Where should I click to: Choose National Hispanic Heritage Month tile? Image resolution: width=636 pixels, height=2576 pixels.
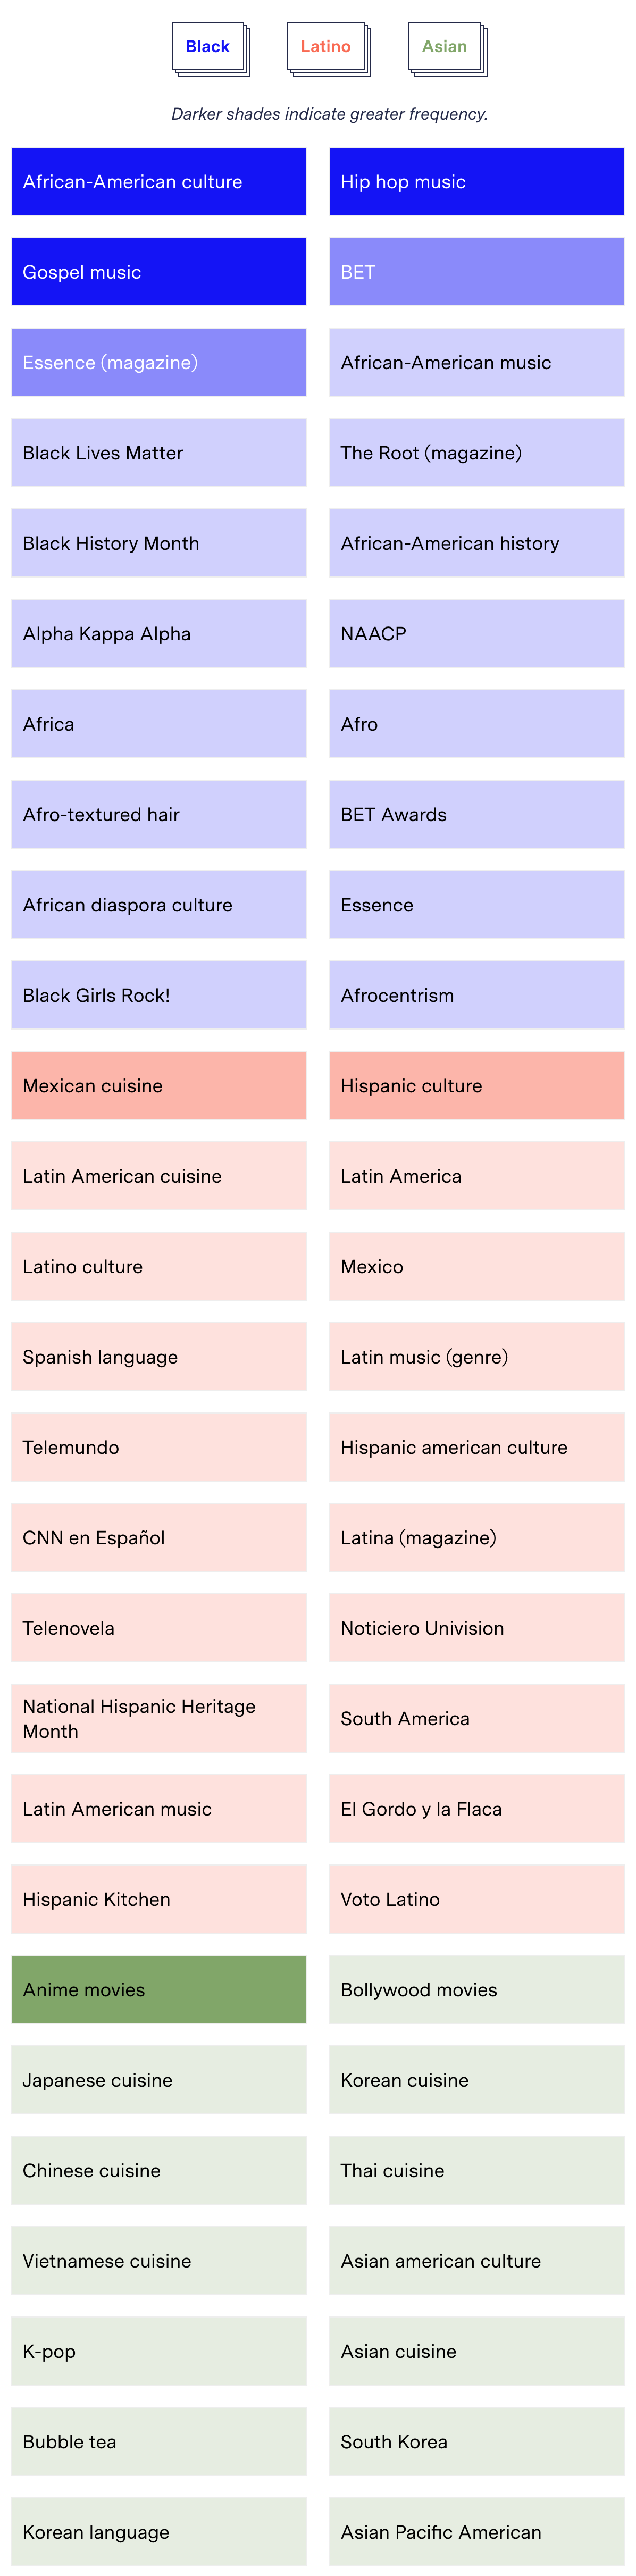click(159, 1718)
